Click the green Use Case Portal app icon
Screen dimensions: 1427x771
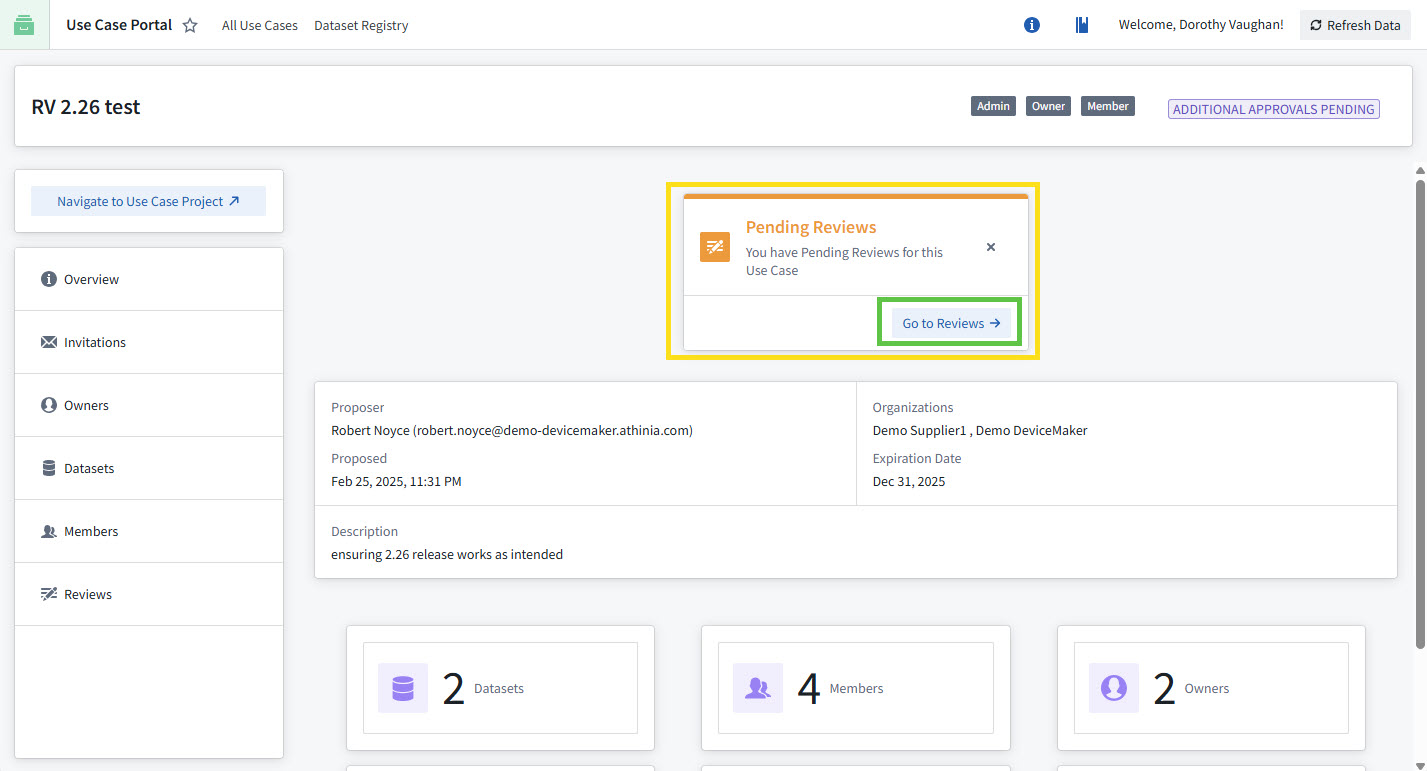click(24, 25)
